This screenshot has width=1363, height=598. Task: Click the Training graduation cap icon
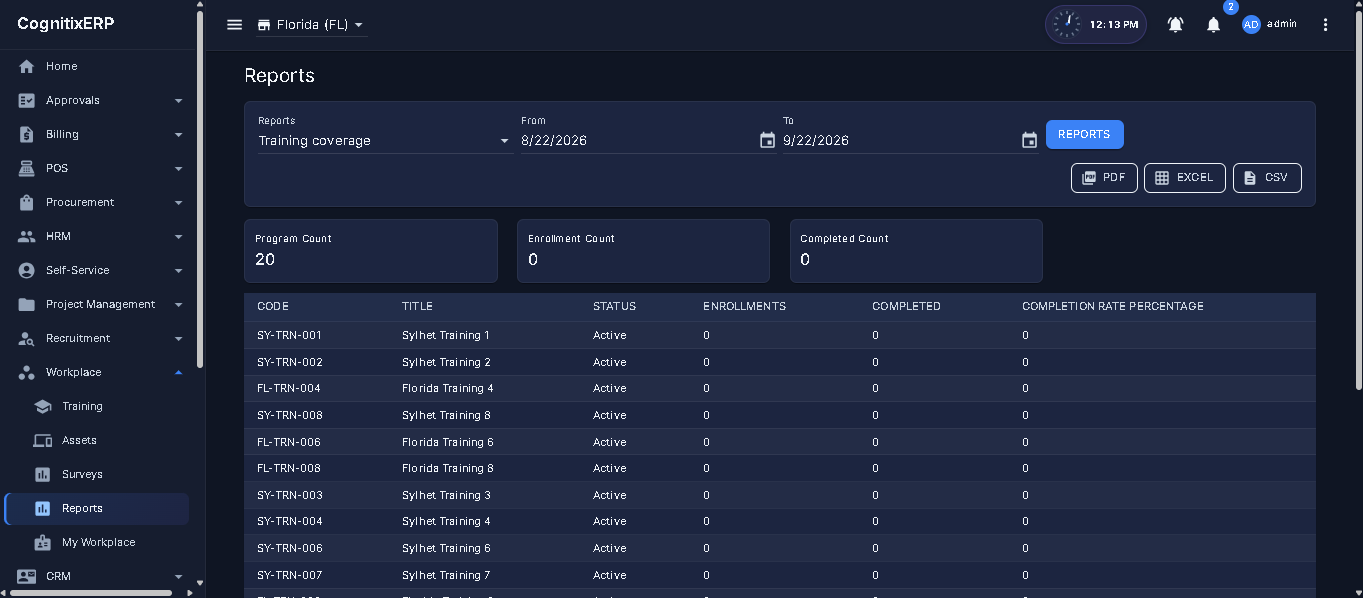[43, 406]
